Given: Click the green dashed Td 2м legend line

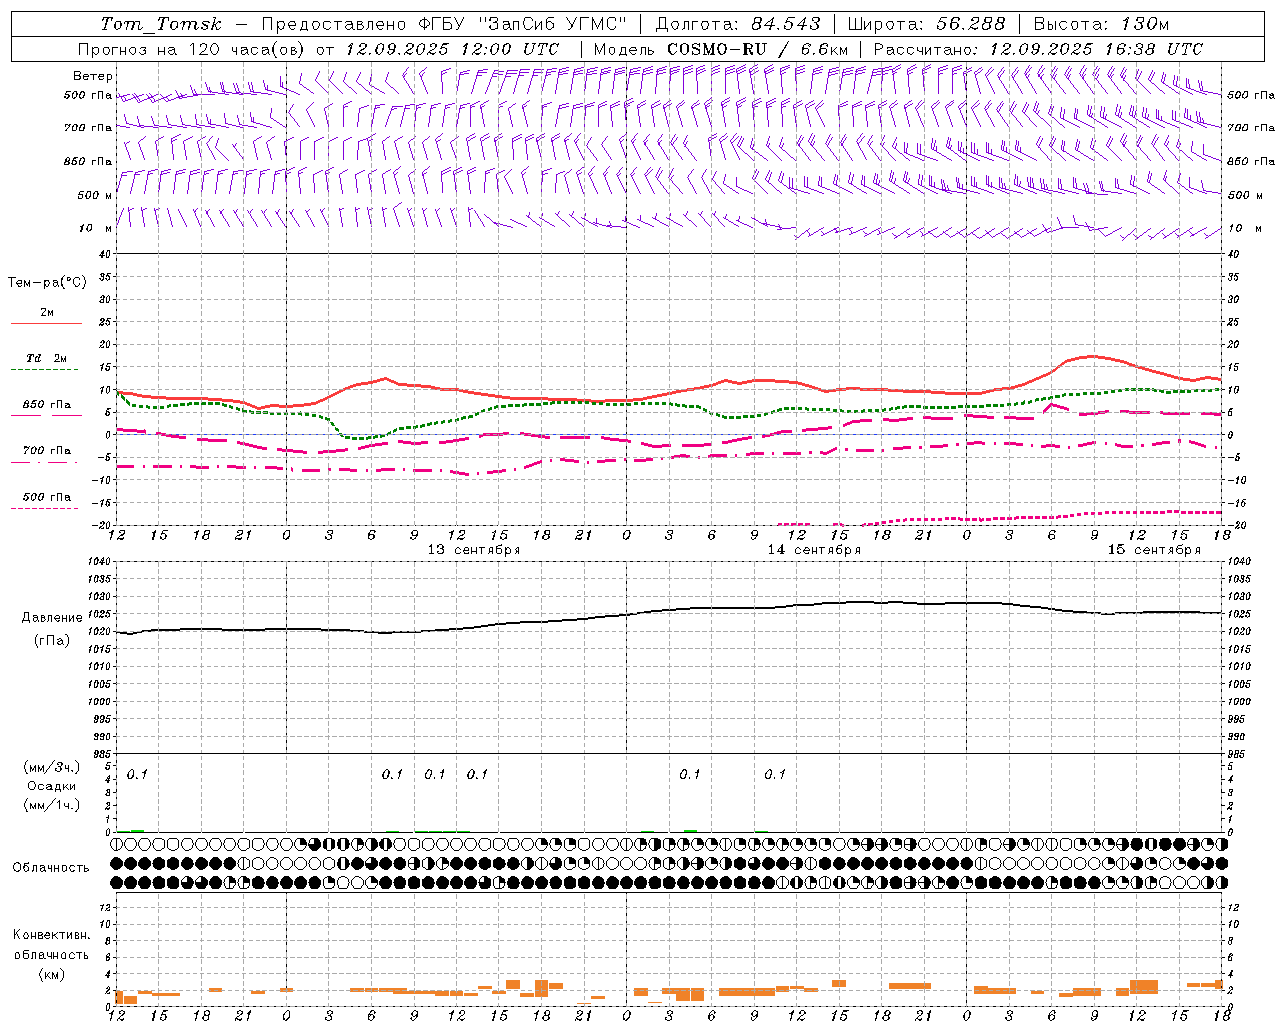Looking at the screenshot, I should 44,370.
